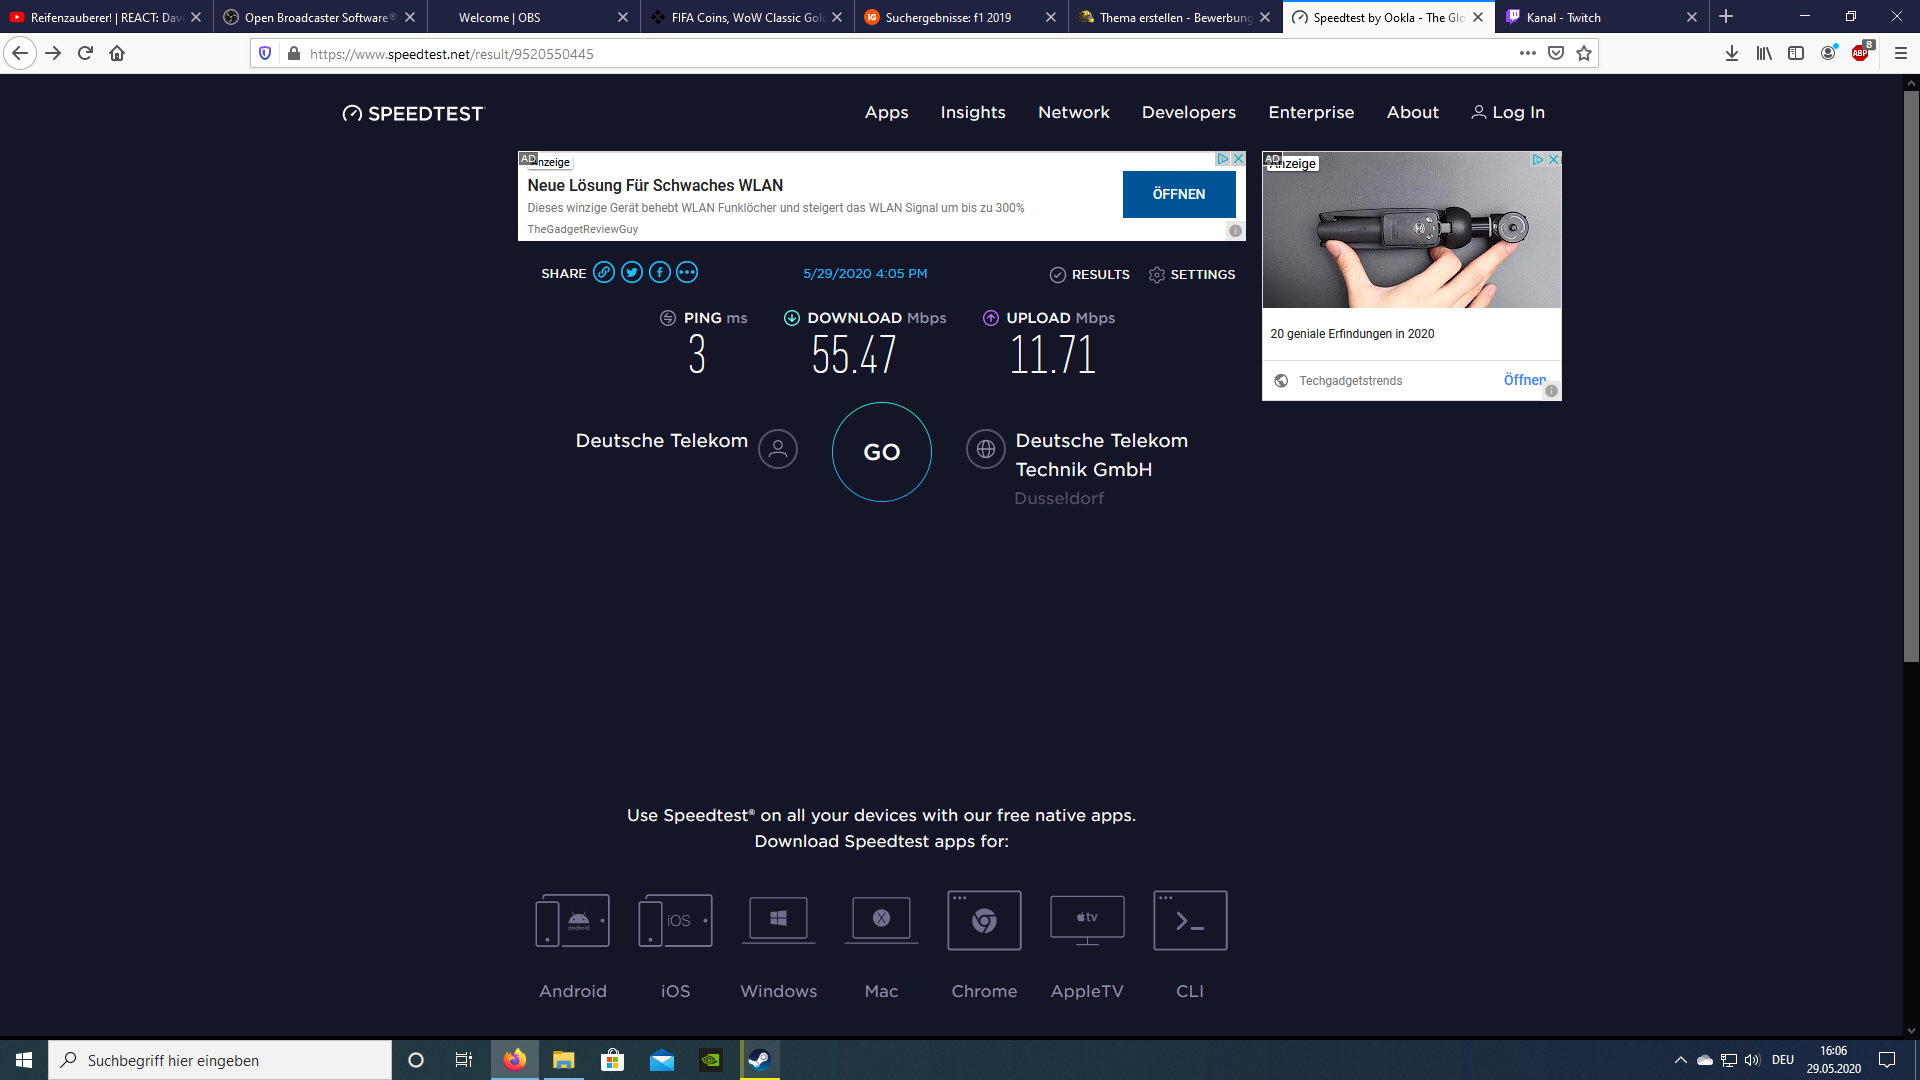
Task: Change server via globe icon
Action: (x=986, y=450)
